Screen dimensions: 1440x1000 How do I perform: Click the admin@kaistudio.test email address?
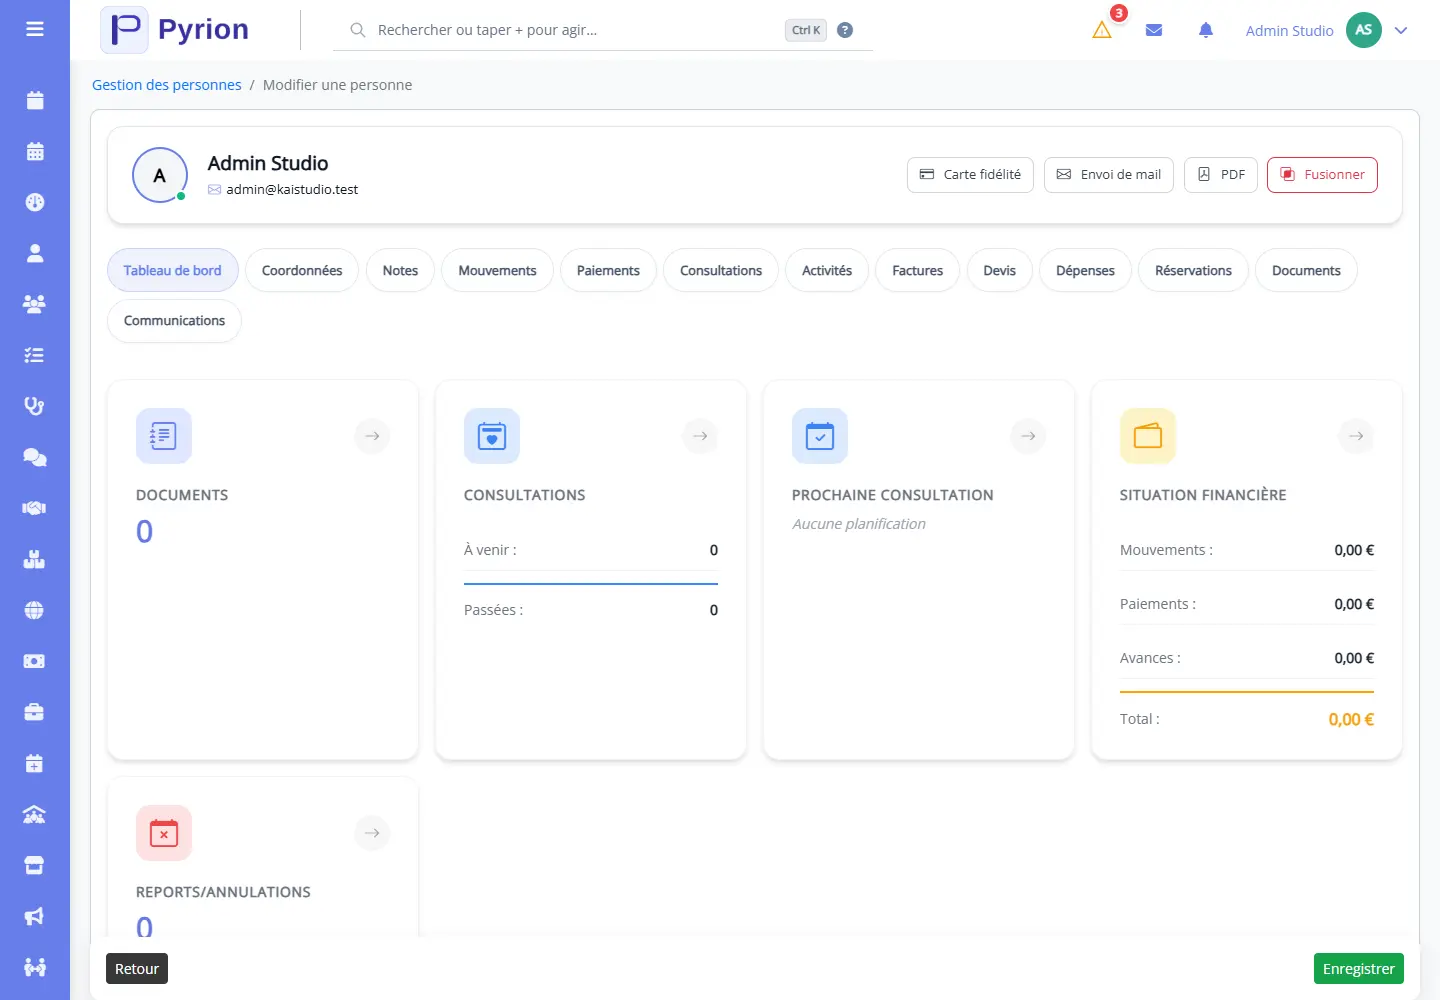pos(292,189)
